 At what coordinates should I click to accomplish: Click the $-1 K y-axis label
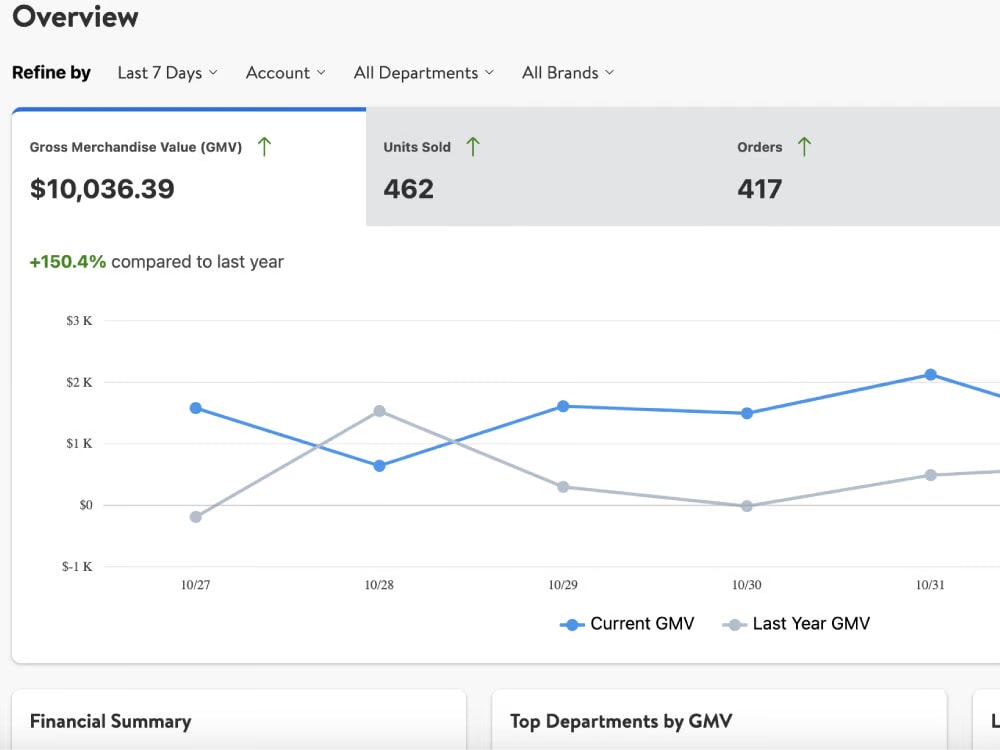click(77, 566)
